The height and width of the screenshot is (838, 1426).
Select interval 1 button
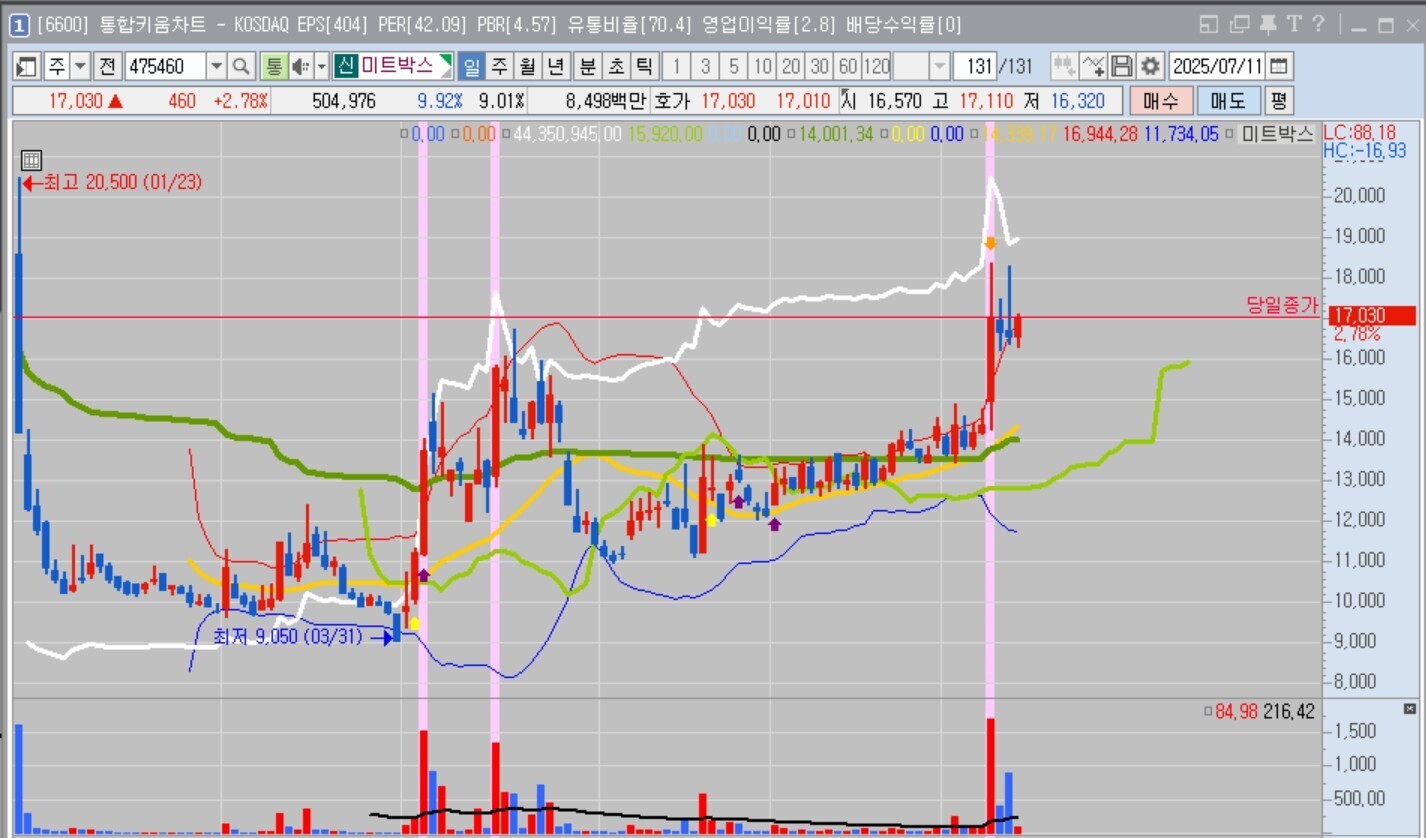(x=676, y=67)
